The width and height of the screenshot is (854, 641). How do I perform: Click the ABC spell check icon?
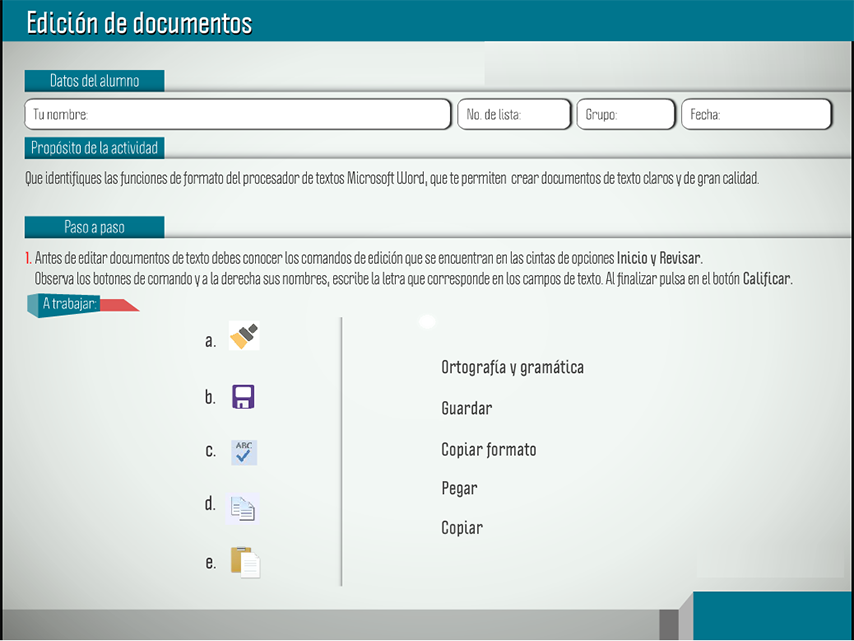click(244, 452)
